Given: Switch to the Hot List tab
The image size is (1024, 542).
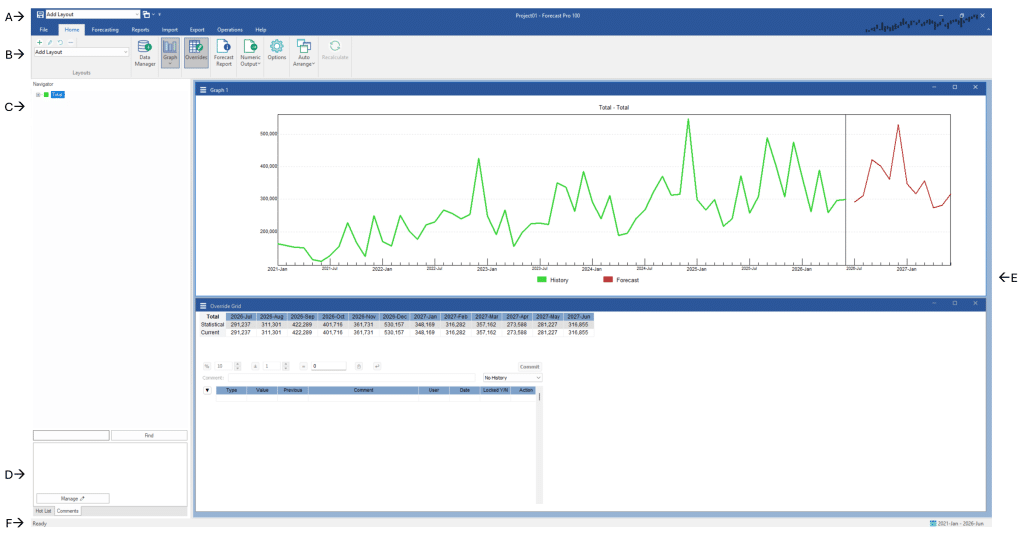Looking at the screenshot, I should 44,511.
